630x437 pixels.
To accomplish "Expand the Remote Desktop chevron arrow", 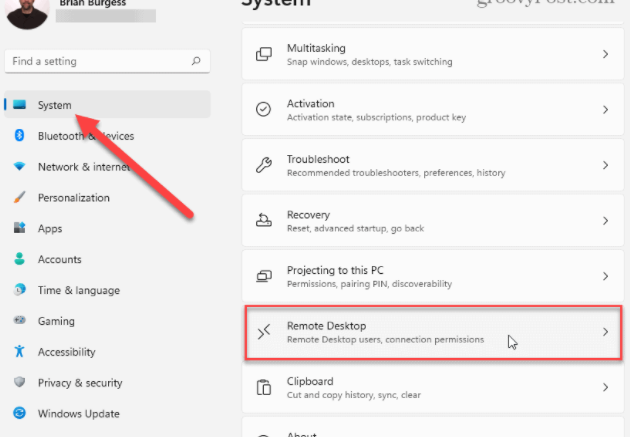I will [x=605, y=332].
